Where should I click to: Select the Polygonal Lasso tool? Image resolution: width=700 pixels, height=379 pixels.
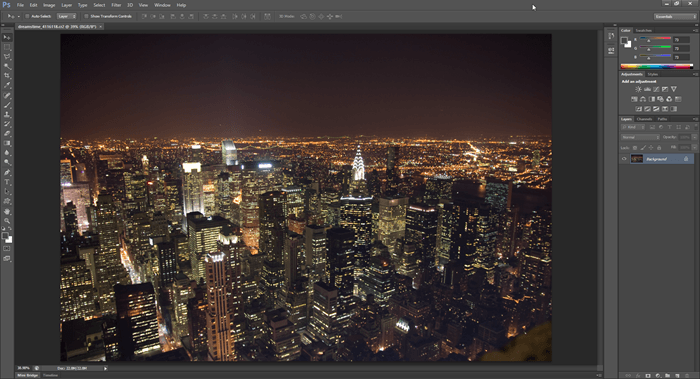[7, 57]
